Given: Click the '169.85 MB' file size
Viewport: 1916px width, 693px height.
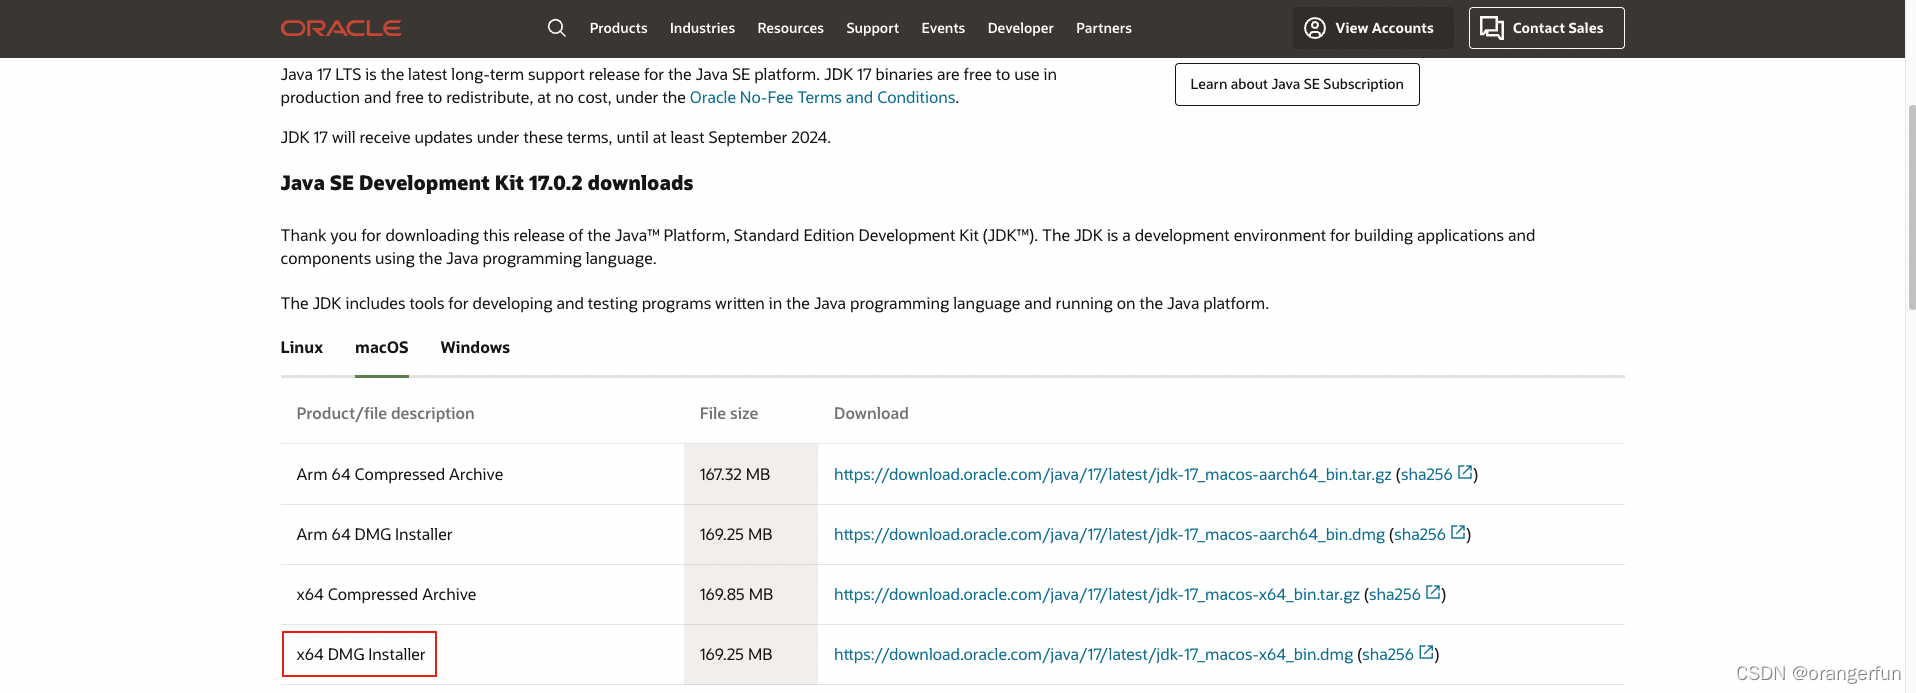Looking at the screenshot, I should [736, 594].
